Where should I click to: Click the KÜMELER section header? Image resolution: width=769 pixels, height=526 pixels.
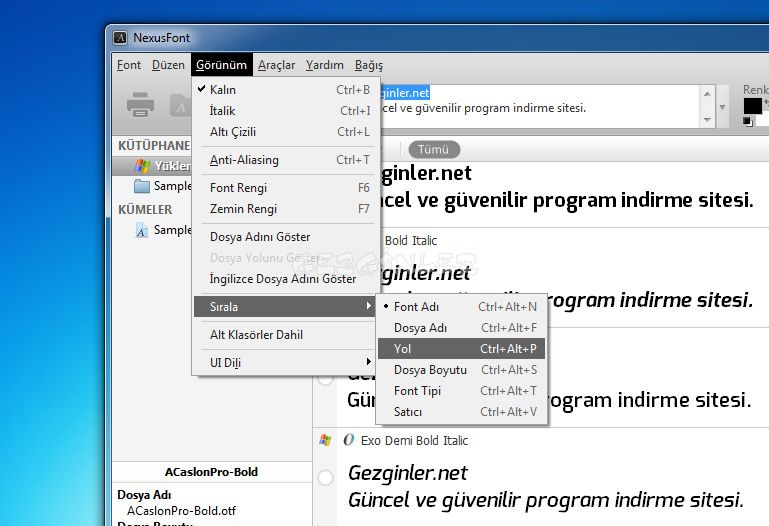coord(145,210)
